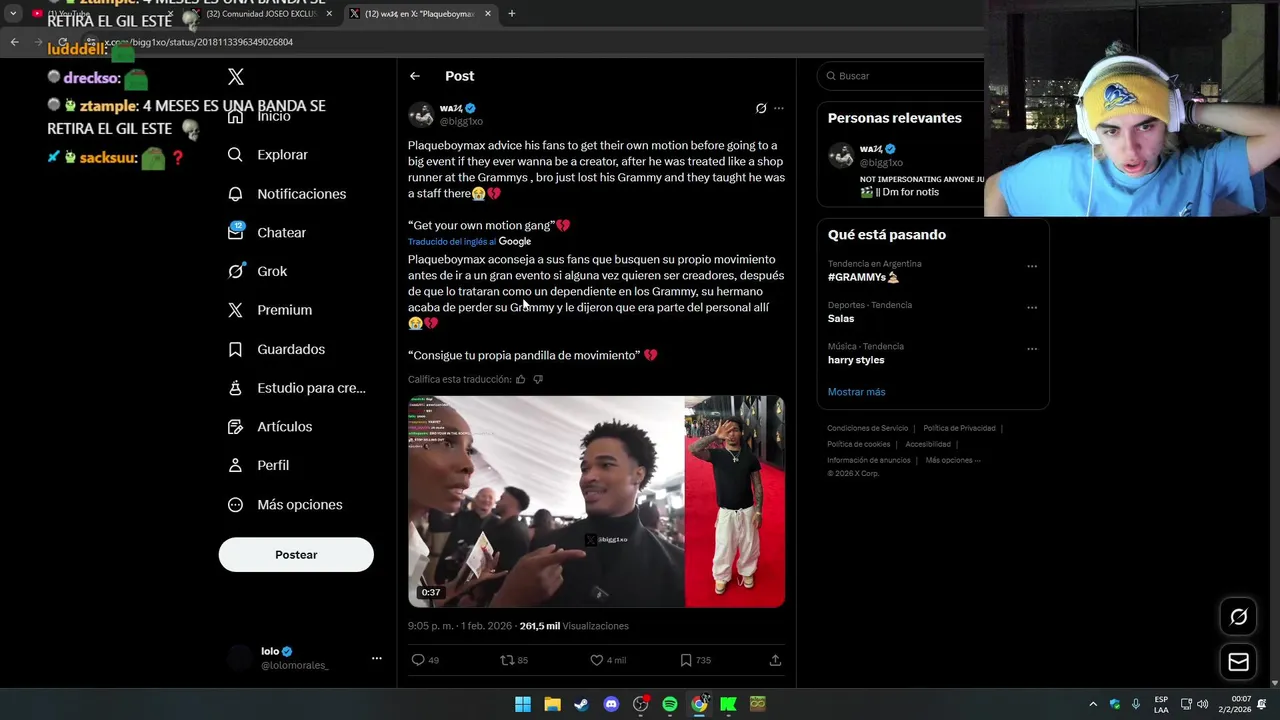
Task: Go to Explorar in the sidebar
Action: [x=267, y=155]
